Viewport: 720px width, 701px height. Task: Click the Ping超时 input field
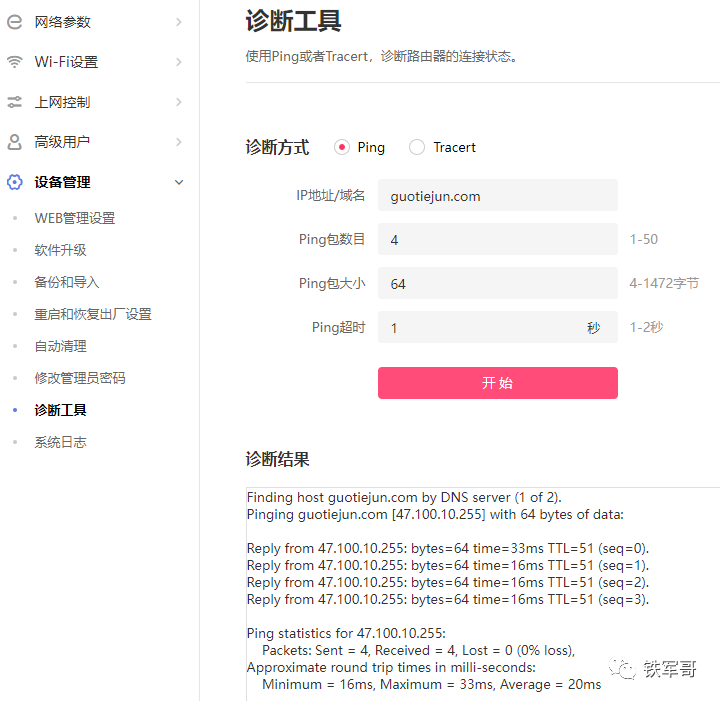[480, 327]
